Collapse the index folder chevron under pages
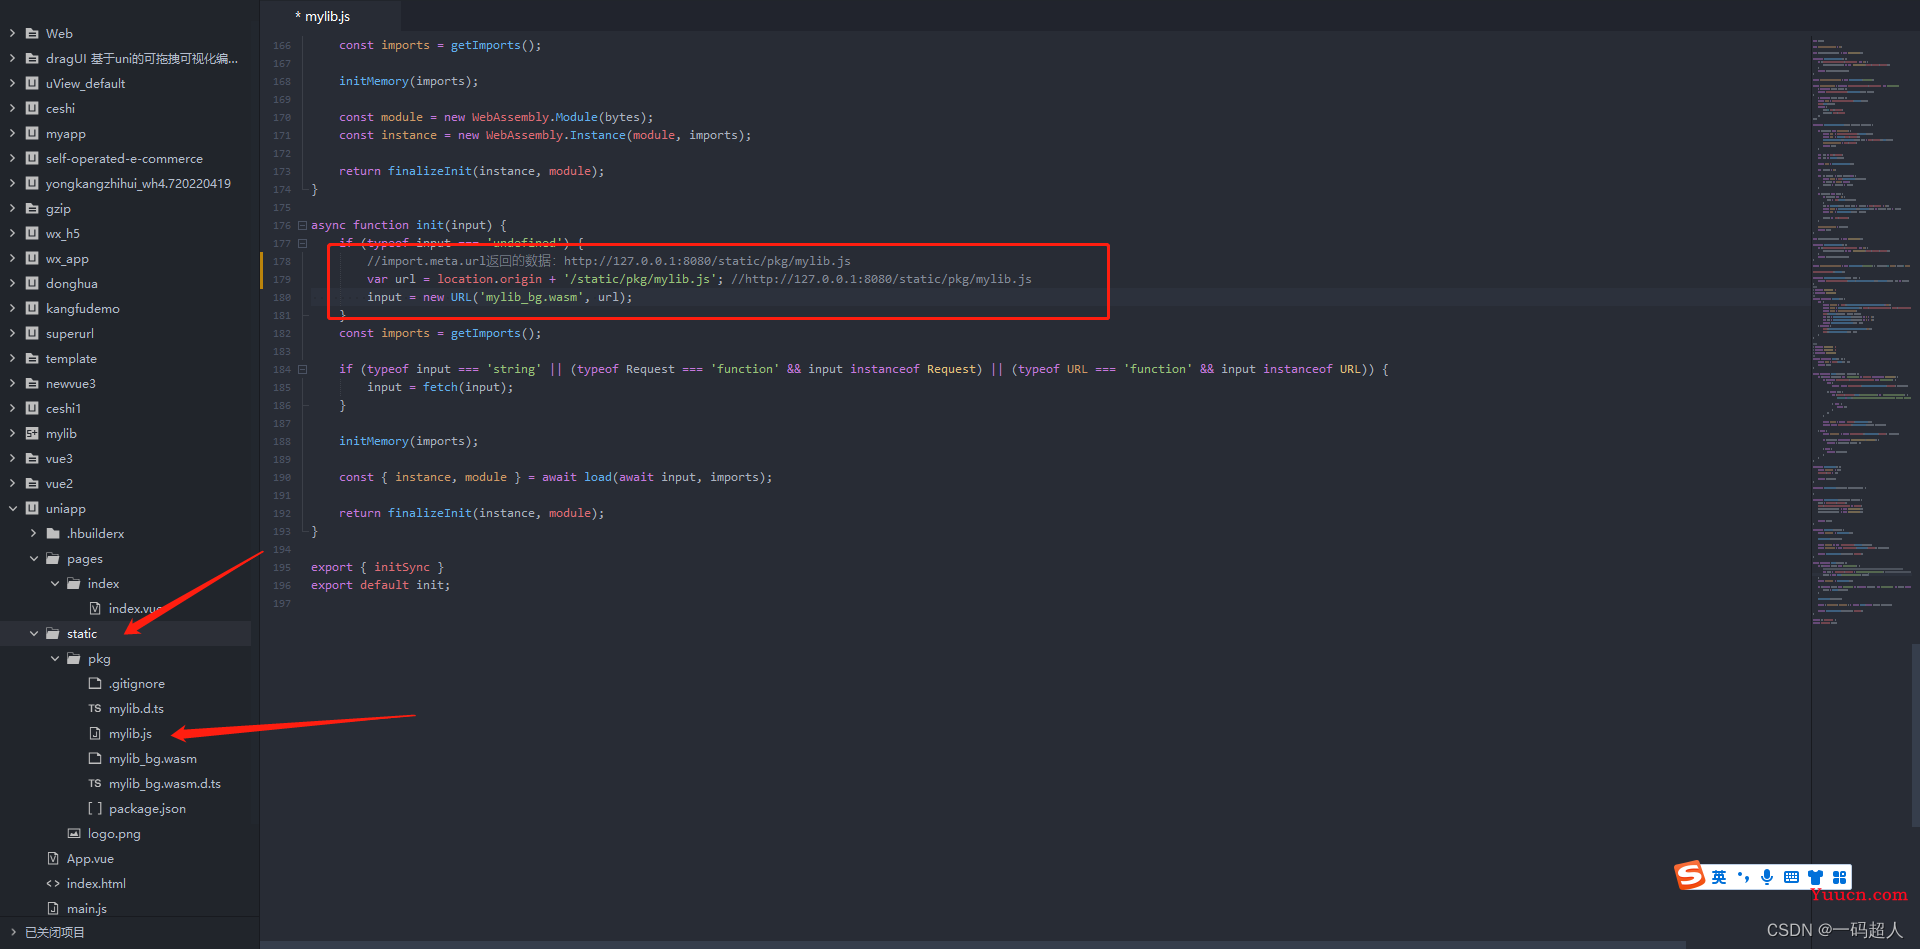 point(54,583)
